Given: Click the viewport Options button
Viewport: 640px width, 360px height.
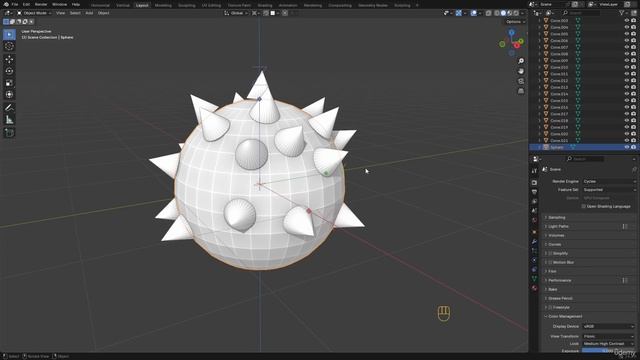Looking at the screenshot, I should [x=515, y=22].
